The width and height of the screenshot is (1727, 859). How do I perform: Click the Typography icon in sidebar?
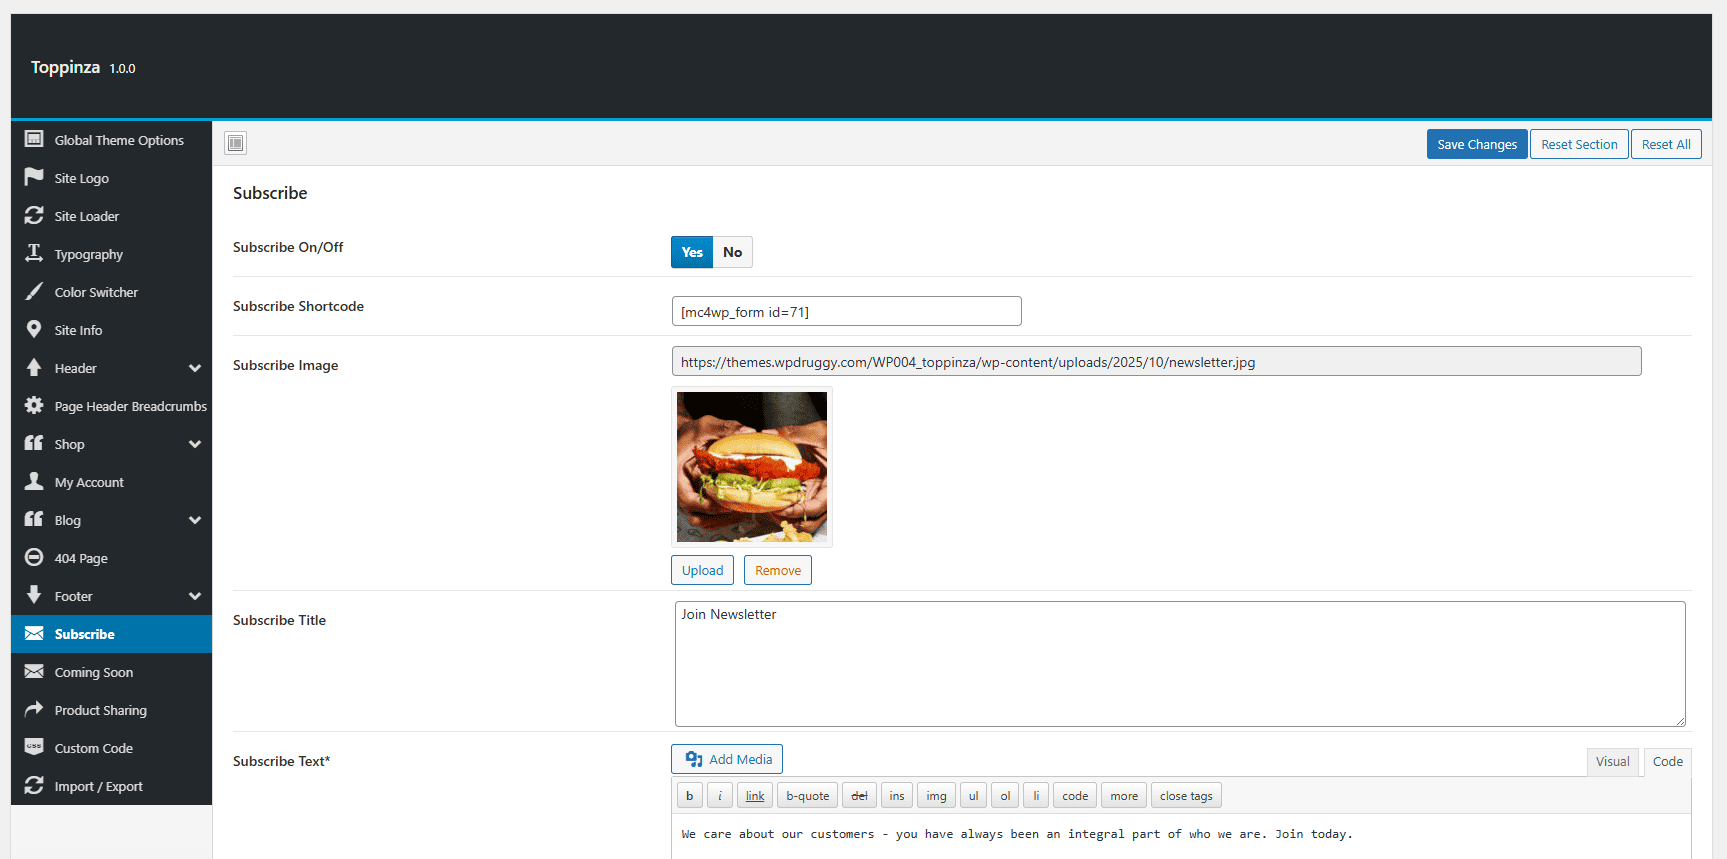[x=34, y=253]
